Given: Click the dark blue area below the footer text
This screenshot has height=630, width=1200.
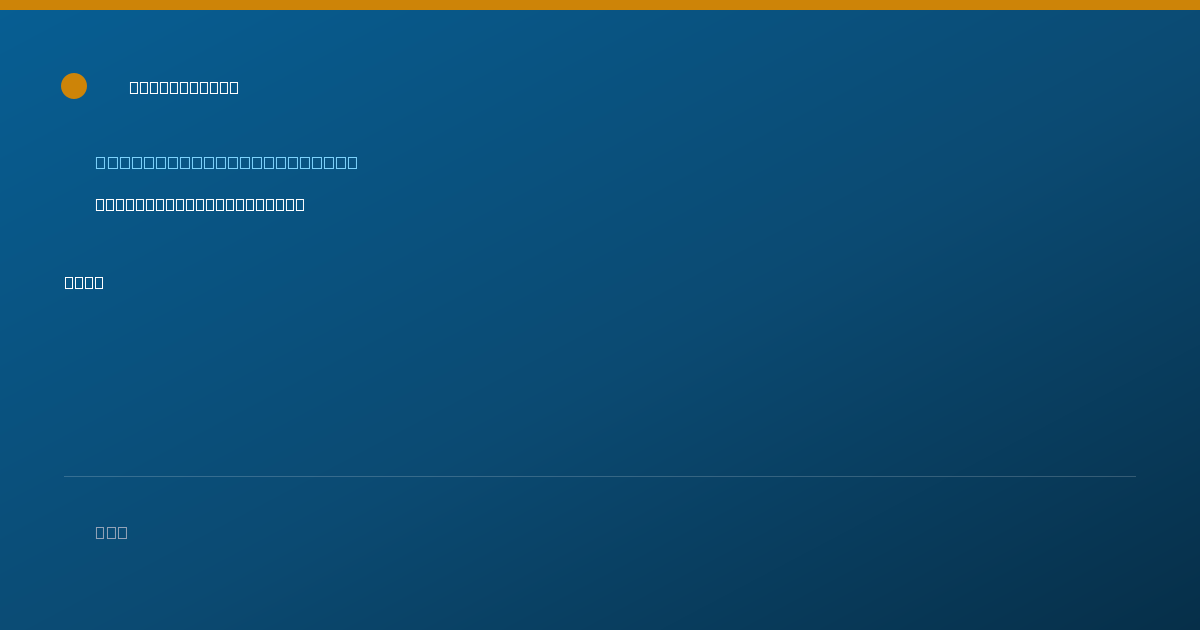Looking at the screenshot, I should (600, 590).
